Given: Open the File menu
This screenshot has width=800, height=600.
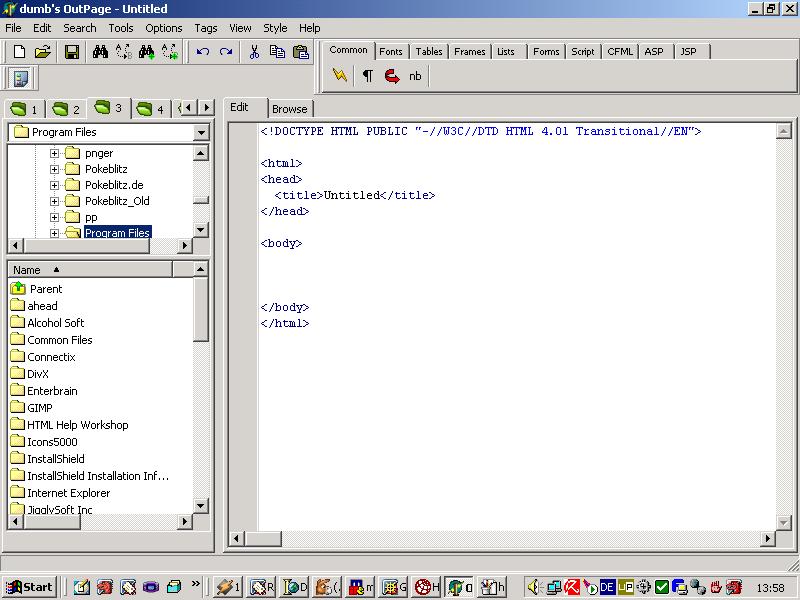Looking at the screenshot, I should coord(13,28).
